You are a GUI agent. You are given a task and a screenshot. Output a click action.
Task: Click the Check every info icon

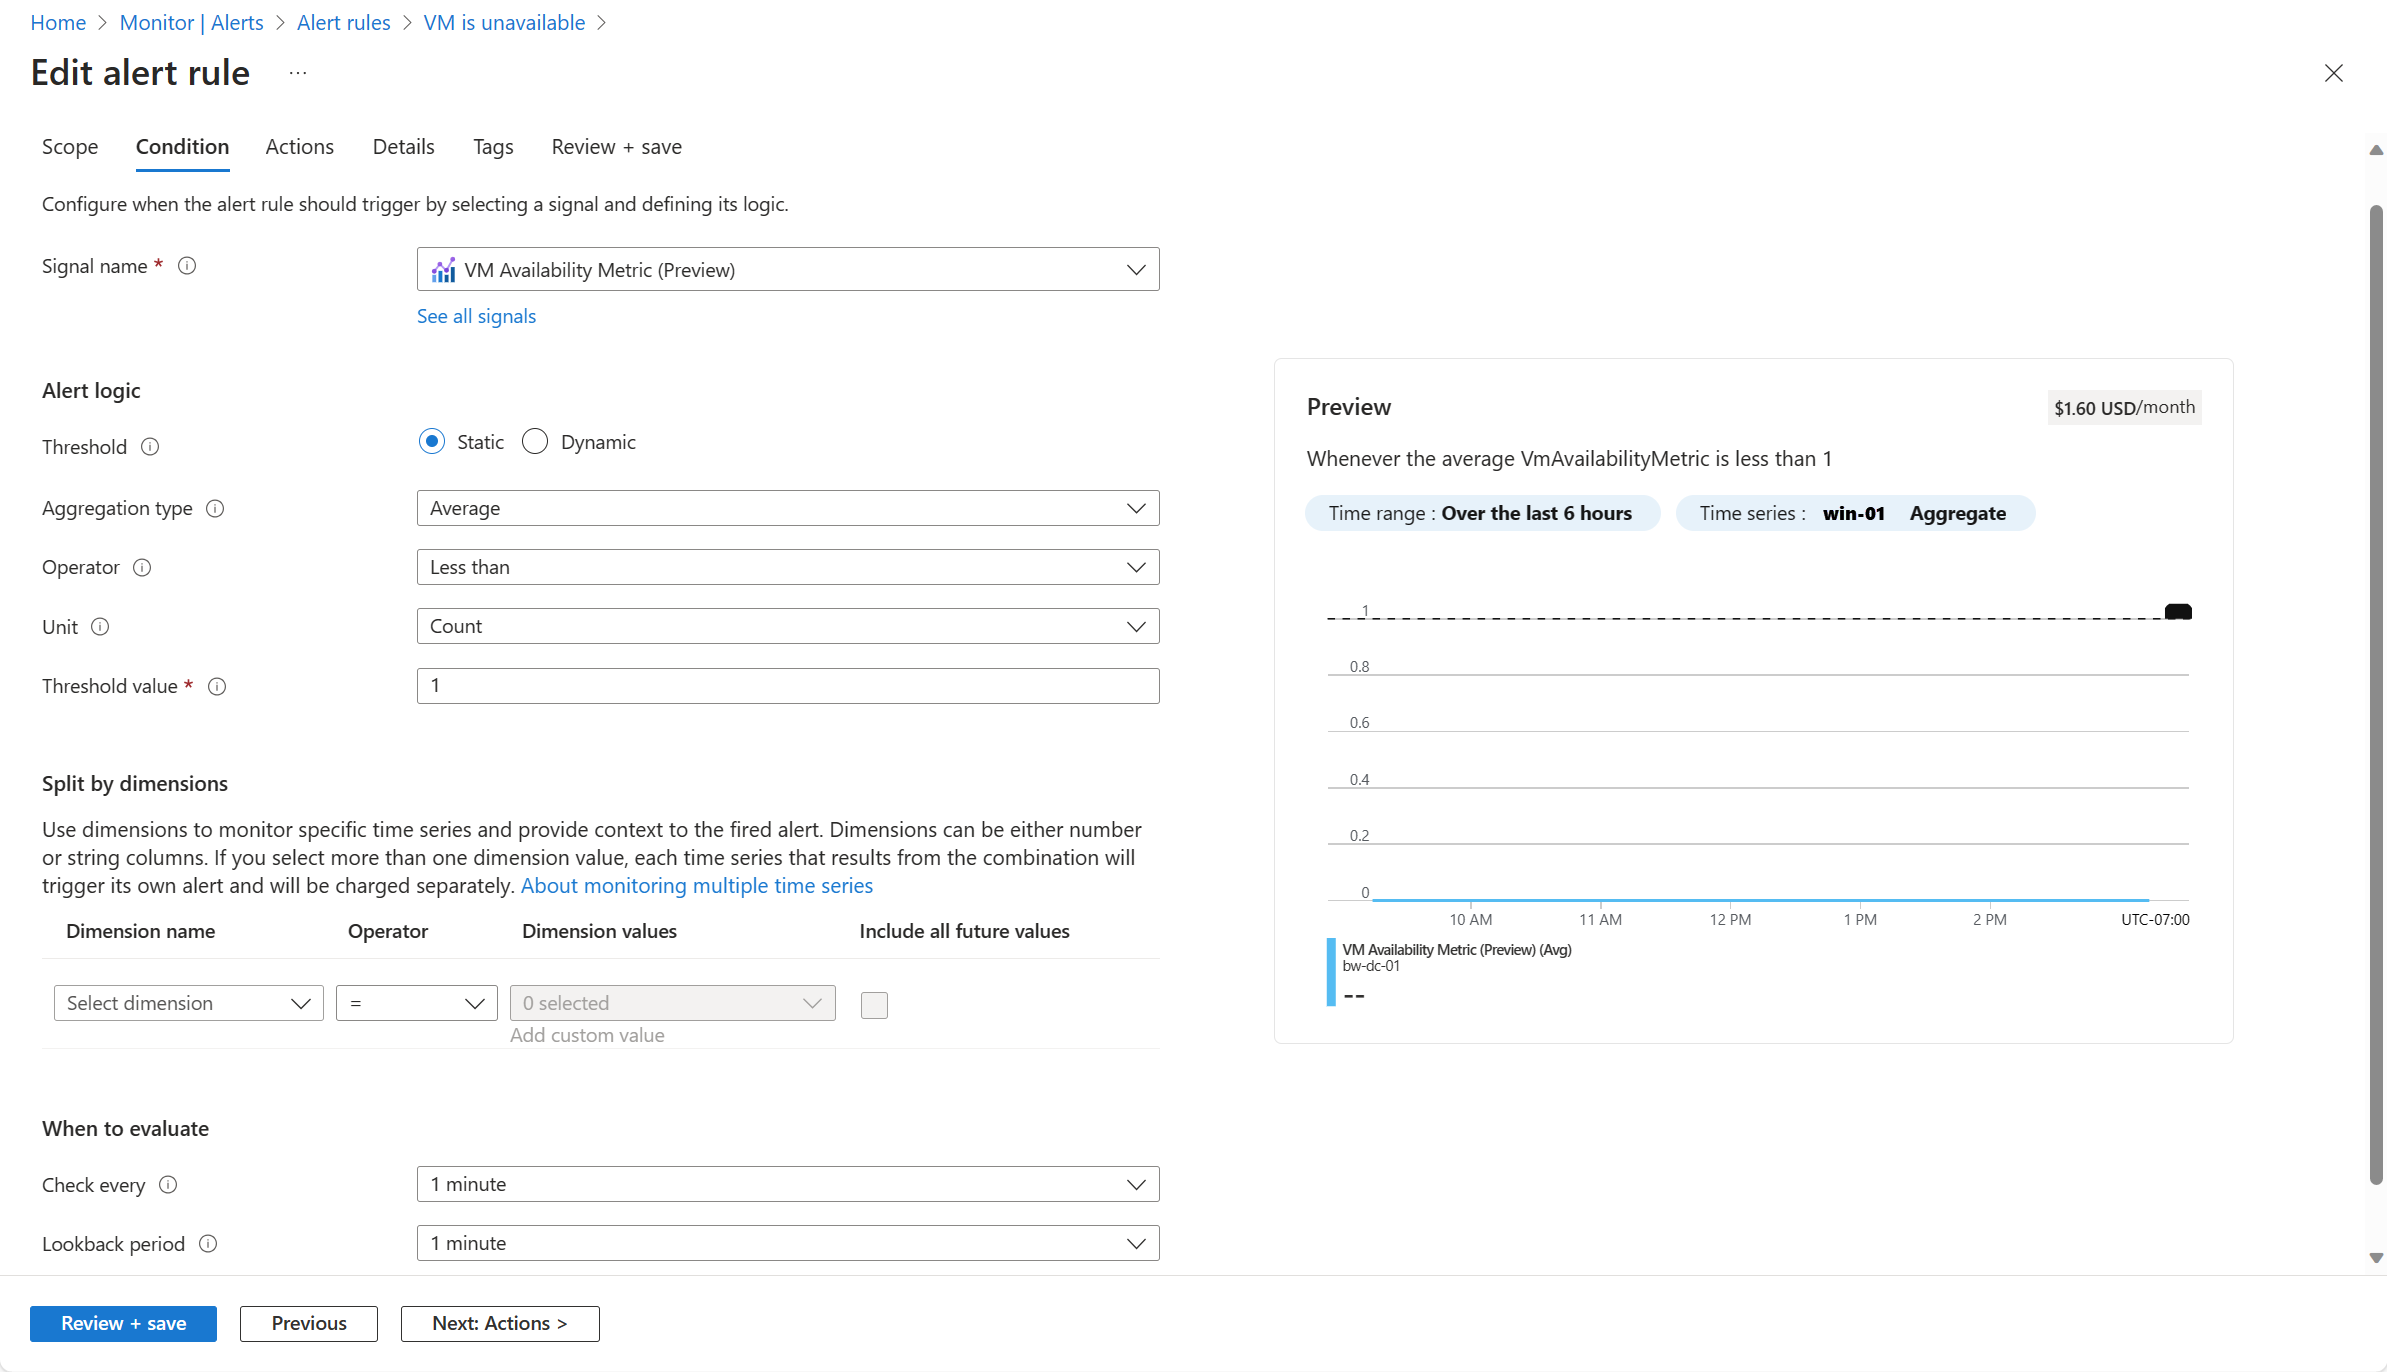coord(168,1185)
